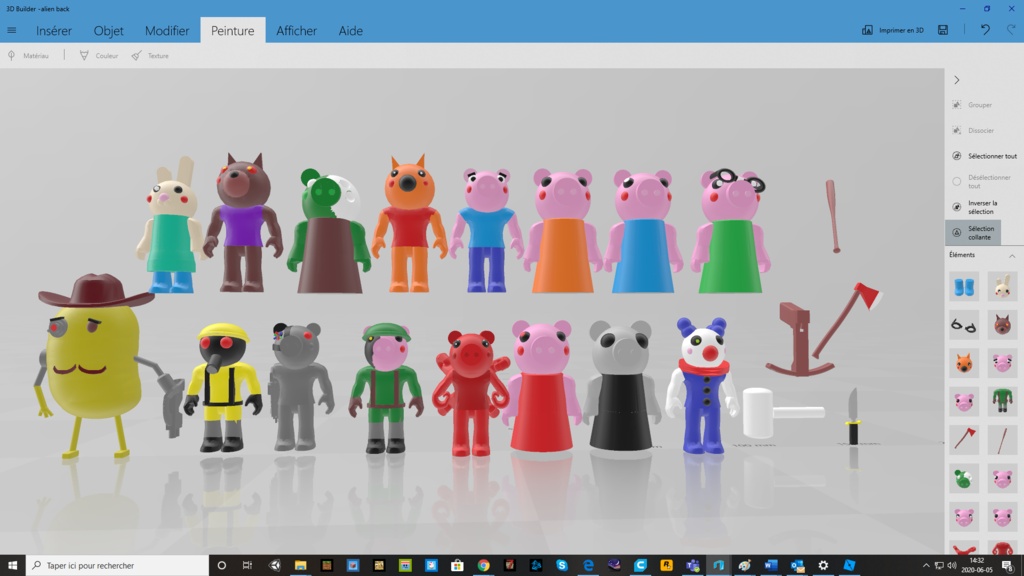This screenshot has height=576, width=1024.
Task: Undo the last action
Action: point(985,30)
